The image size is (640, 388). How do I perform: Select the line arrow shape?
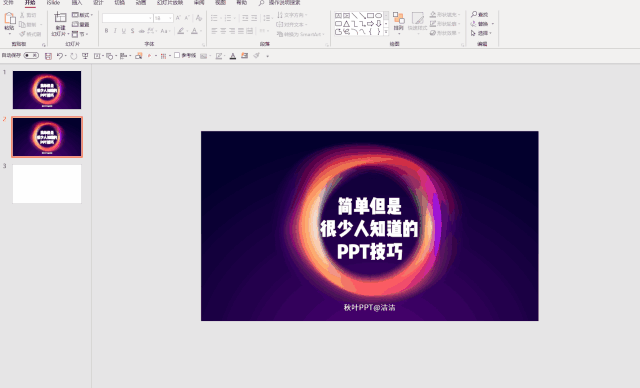(362, 16)
